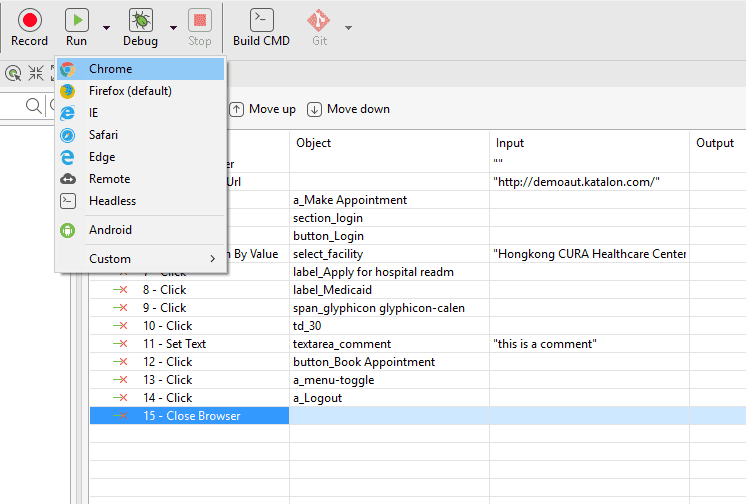Click the target icon below the Record button
The width and height of the screenshot is (746, 504).
coord(13,73)
